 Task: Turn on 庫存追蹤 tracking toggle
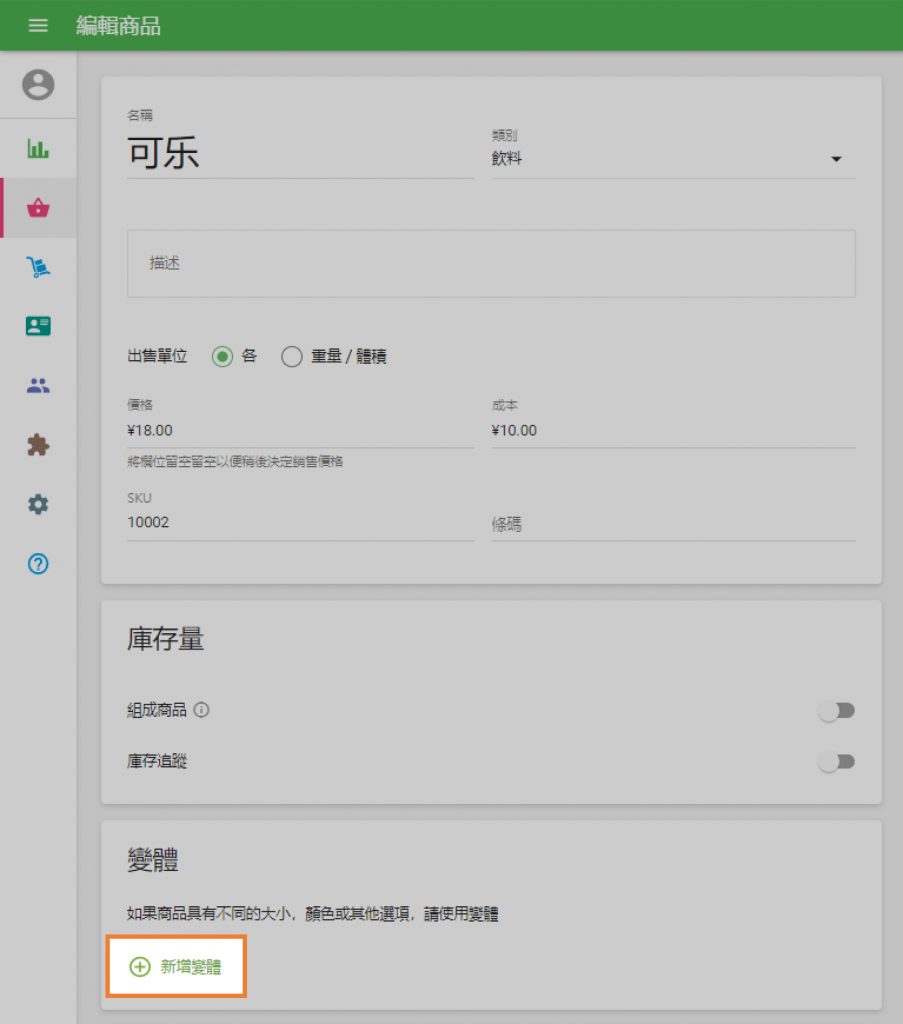[x=836, y=761]
